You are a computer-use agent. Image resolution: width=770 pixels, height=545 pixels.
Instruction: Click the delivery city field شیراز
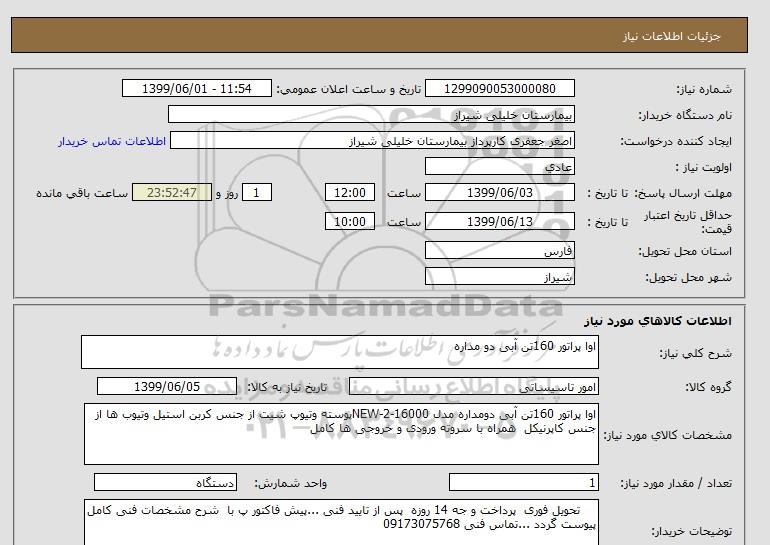(499, 276)
